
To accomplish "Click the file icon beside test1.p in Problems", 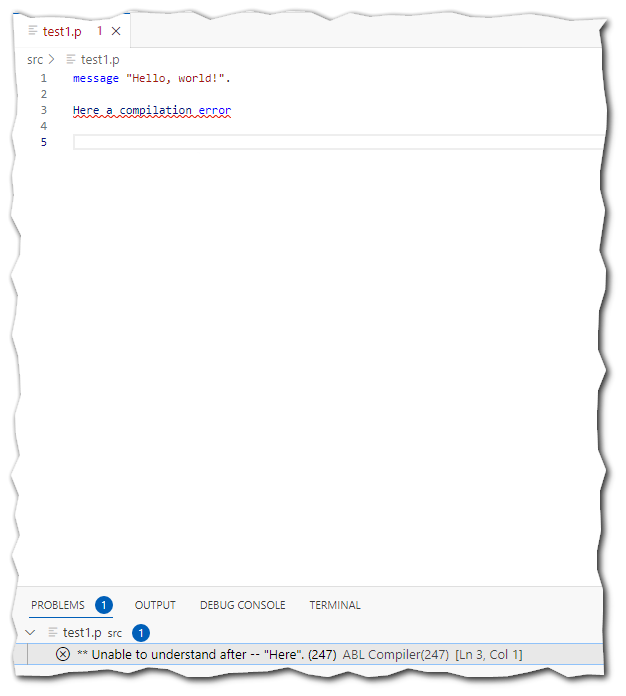I will (52, 632).
